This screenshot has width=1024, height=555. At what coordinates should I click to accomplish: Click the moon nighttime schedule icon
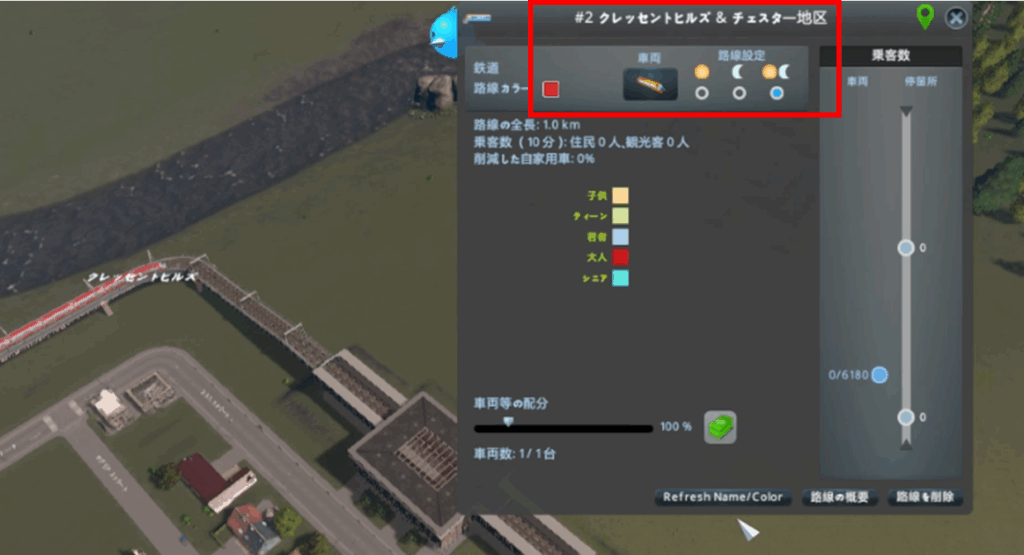coord(738,72)
